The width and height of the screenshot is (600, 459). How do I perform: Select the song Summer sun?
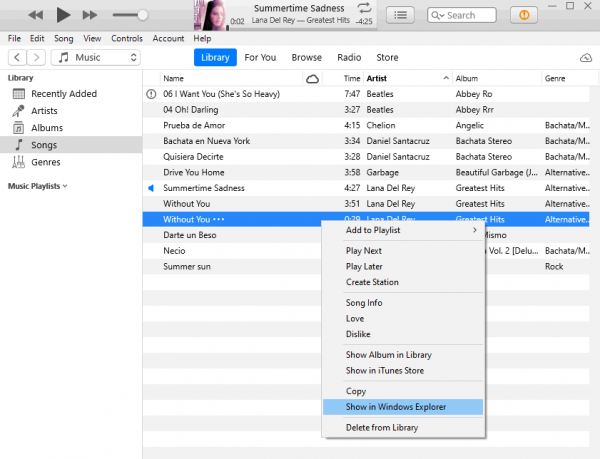(232, 267)
